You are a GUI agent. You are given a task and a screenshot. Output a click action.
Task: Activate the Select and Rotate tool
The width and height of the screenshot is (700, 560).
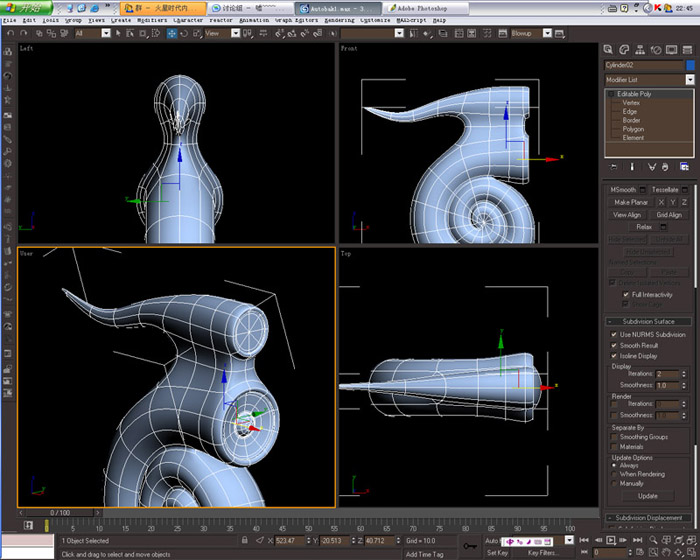pyautogui.click(x=184, y=33)
